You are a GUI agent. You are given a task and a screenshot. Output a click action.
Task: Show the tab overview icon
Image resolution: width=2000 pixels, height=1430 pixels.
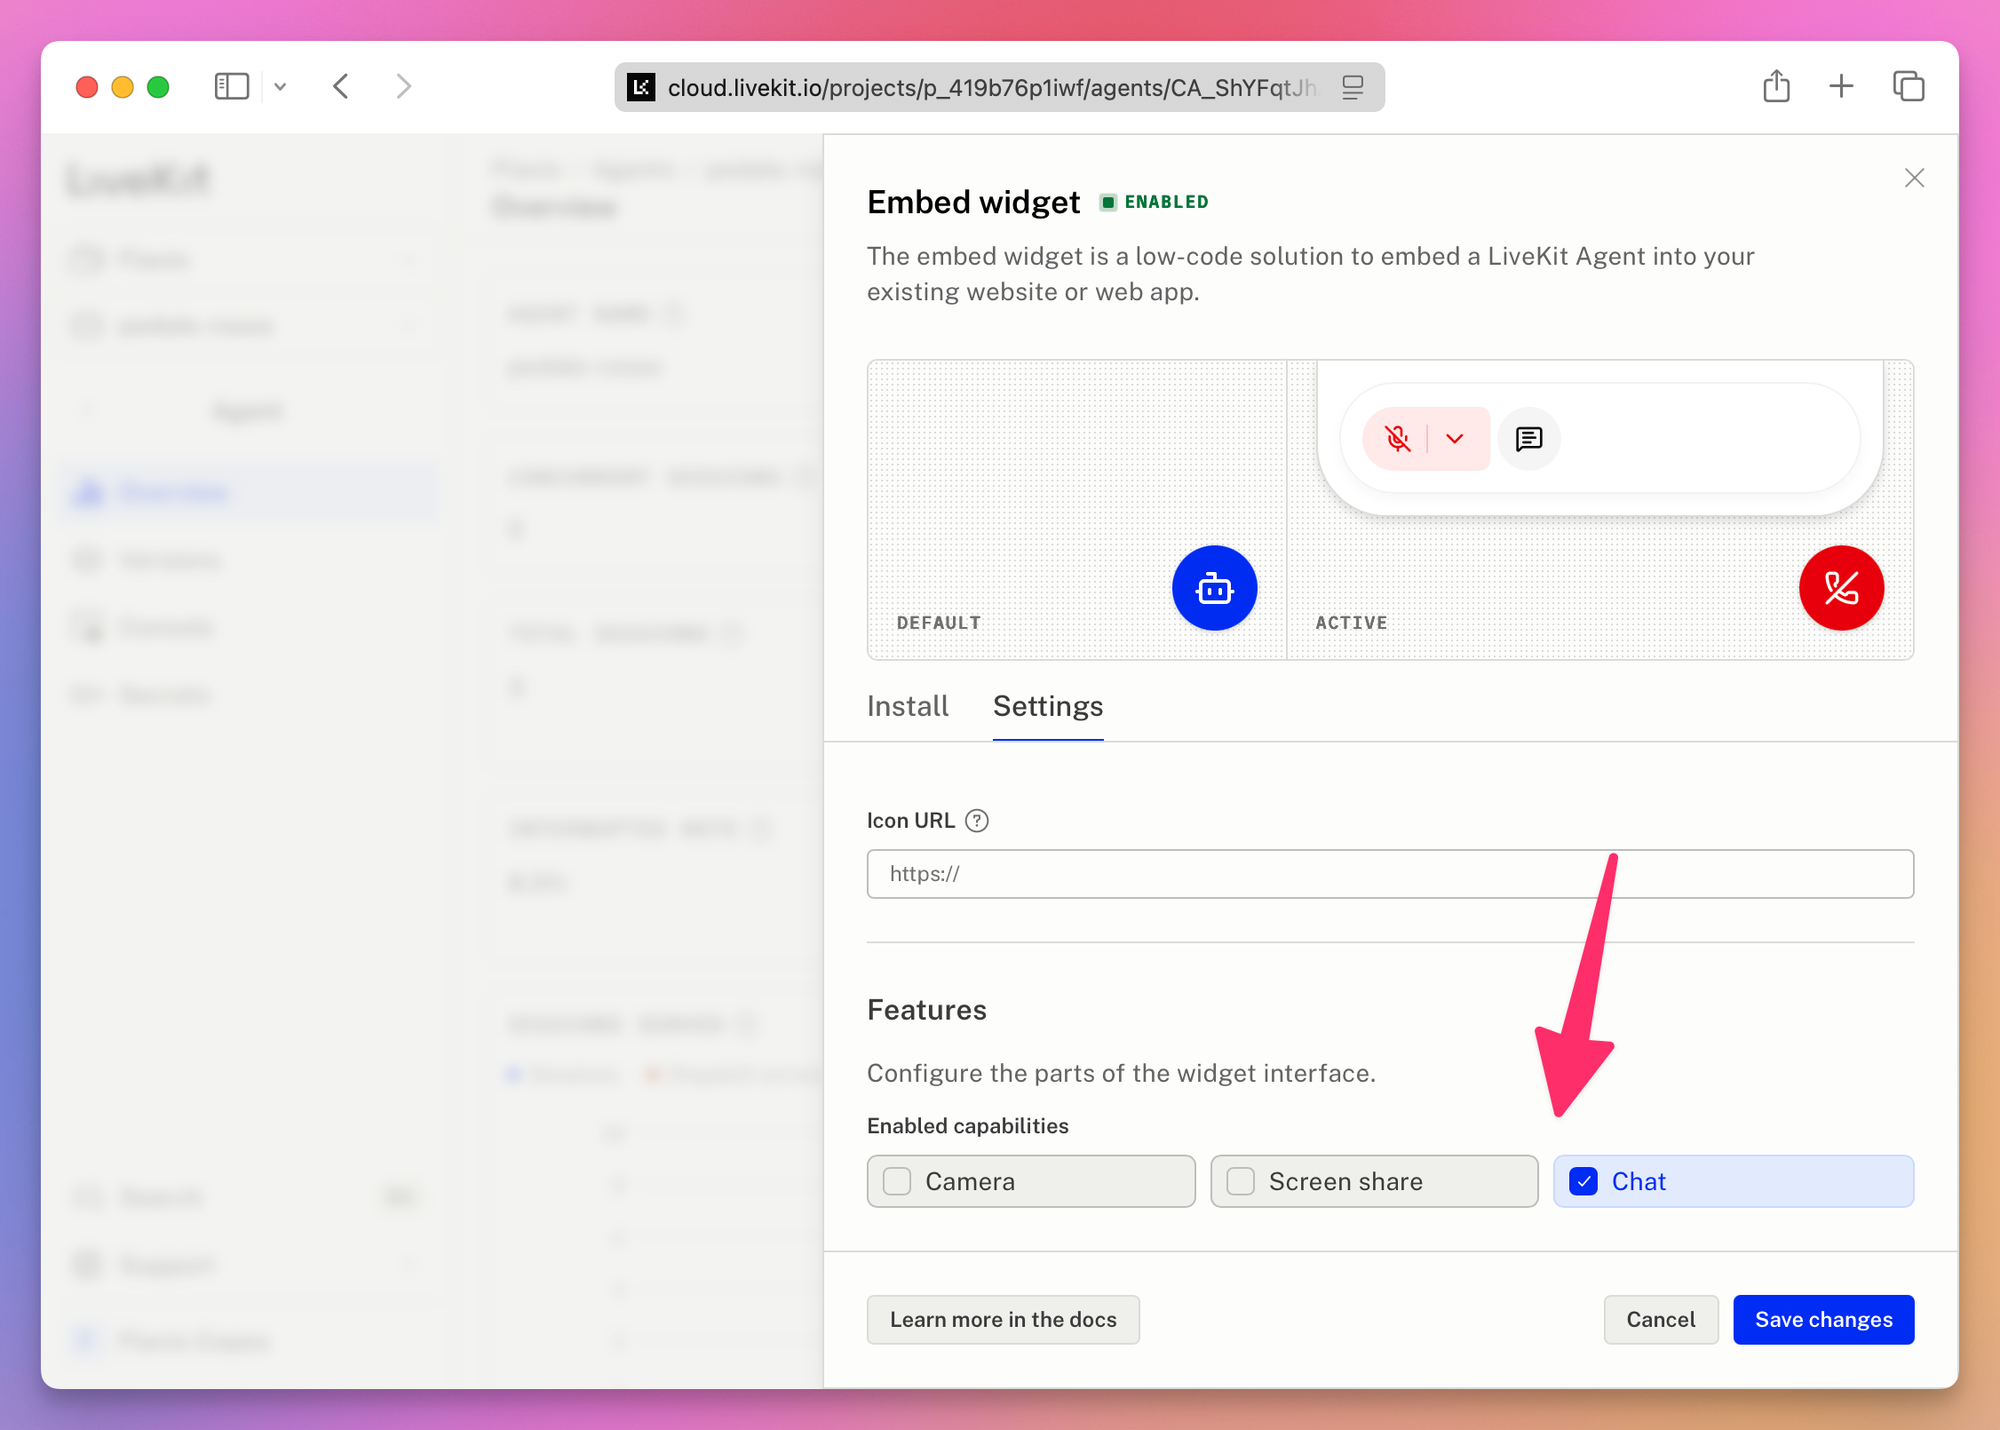point(1908,87)
